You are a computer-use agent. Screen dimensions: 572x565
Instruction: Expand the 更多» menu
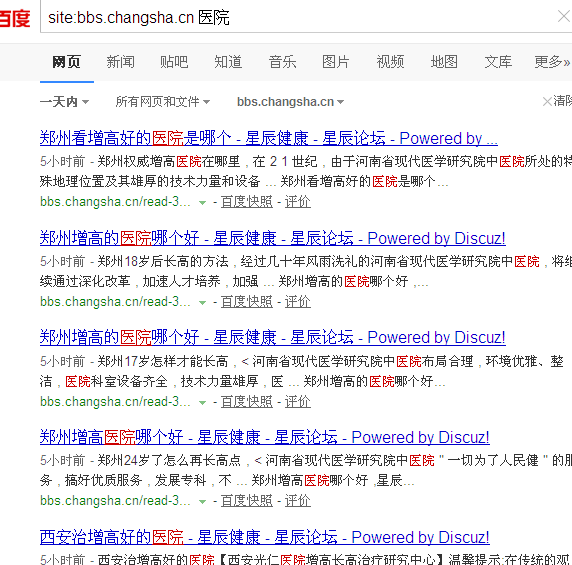(x=552, y=62)
